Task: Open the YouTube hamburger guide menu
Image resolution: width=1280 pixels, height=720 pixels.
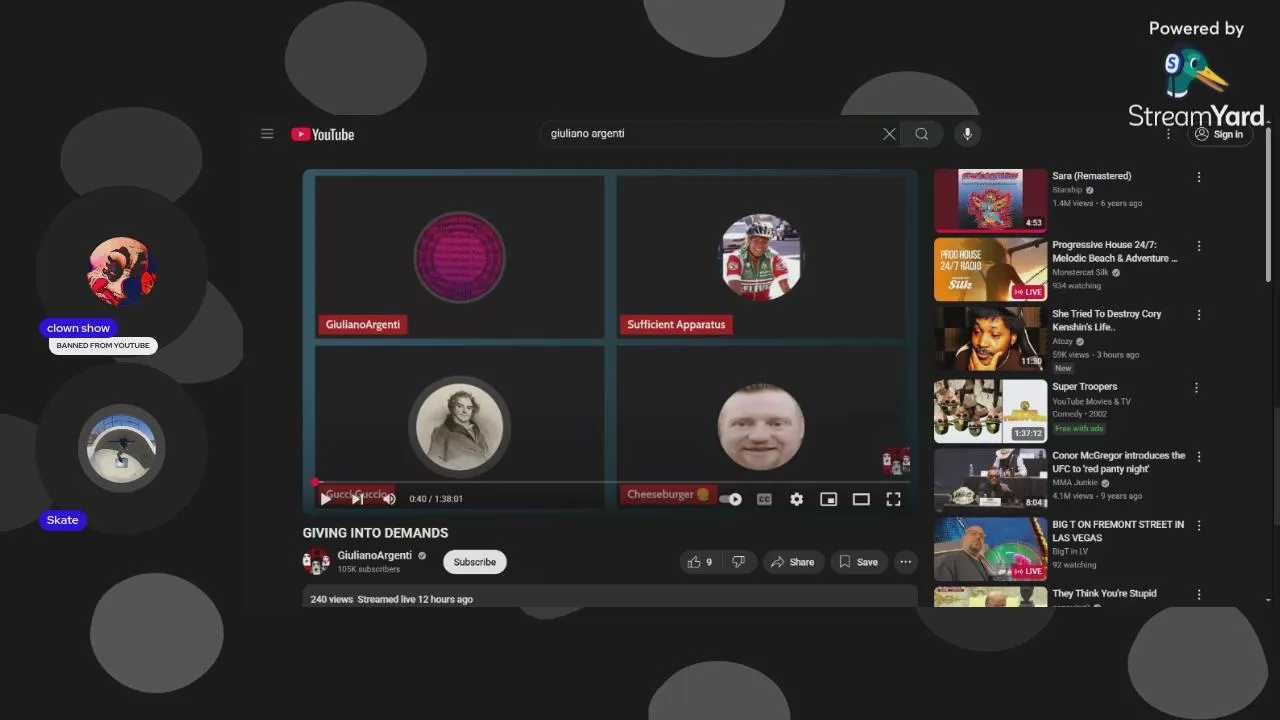Action: [267, 134]
